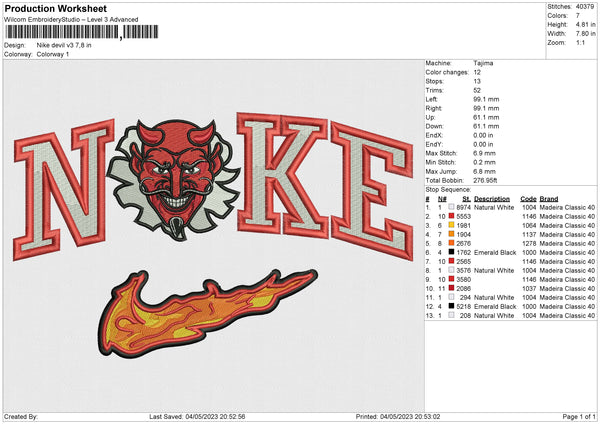Click the Description column header
The height and width of the screenshot is (424, 600).
492,199
